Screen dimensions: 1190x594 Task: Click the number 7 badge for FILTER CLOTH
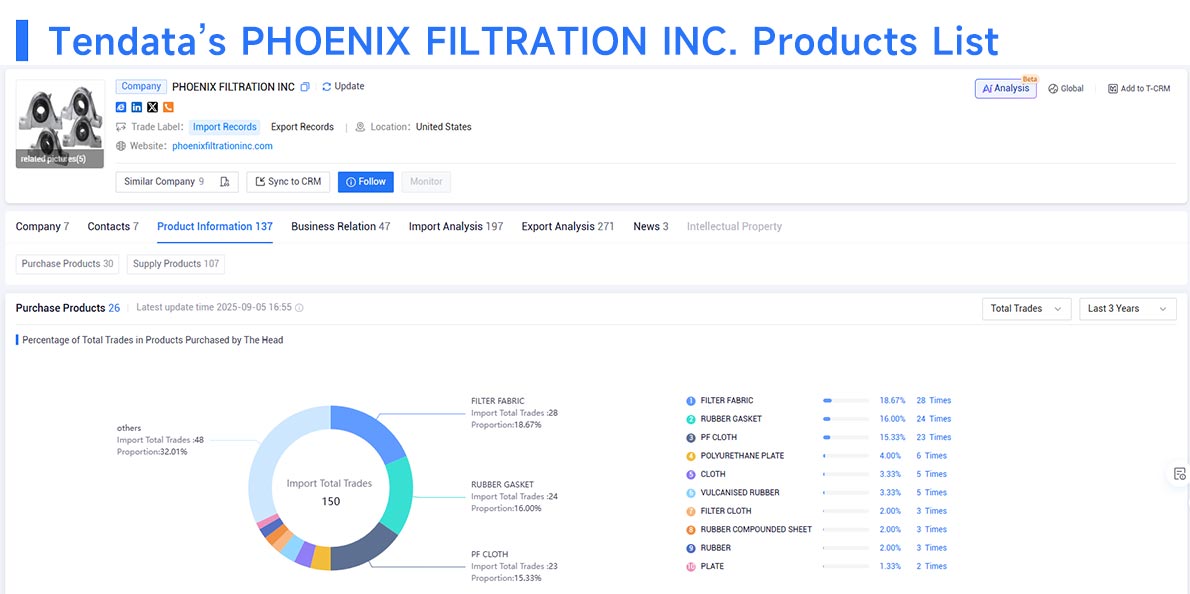coord(691,511)
